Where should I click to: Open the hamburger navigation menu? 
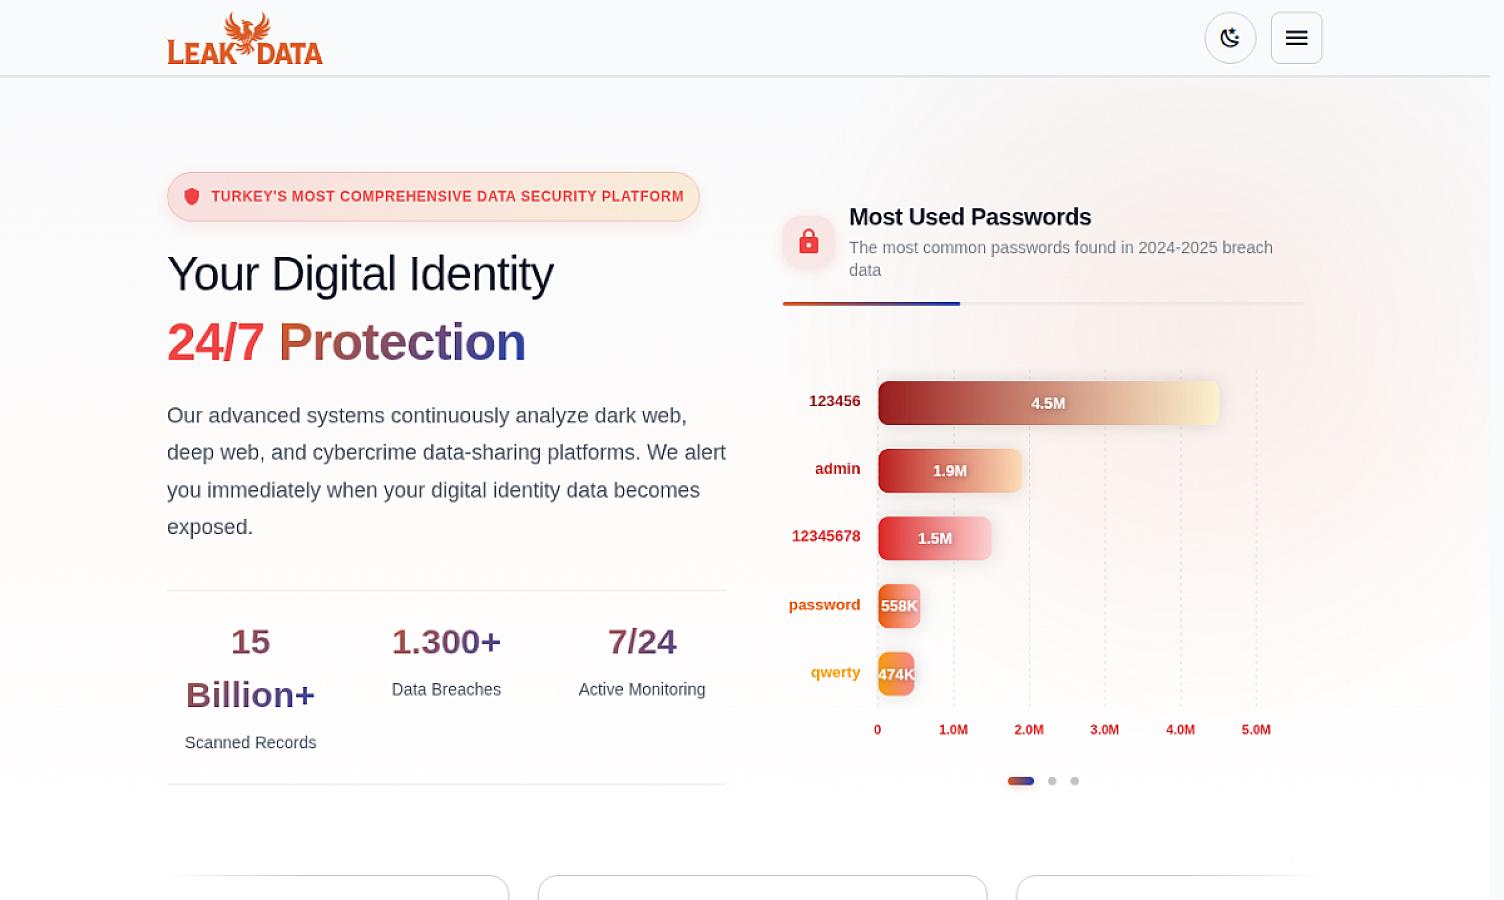pyautogui.click(x=1297, y=38)
